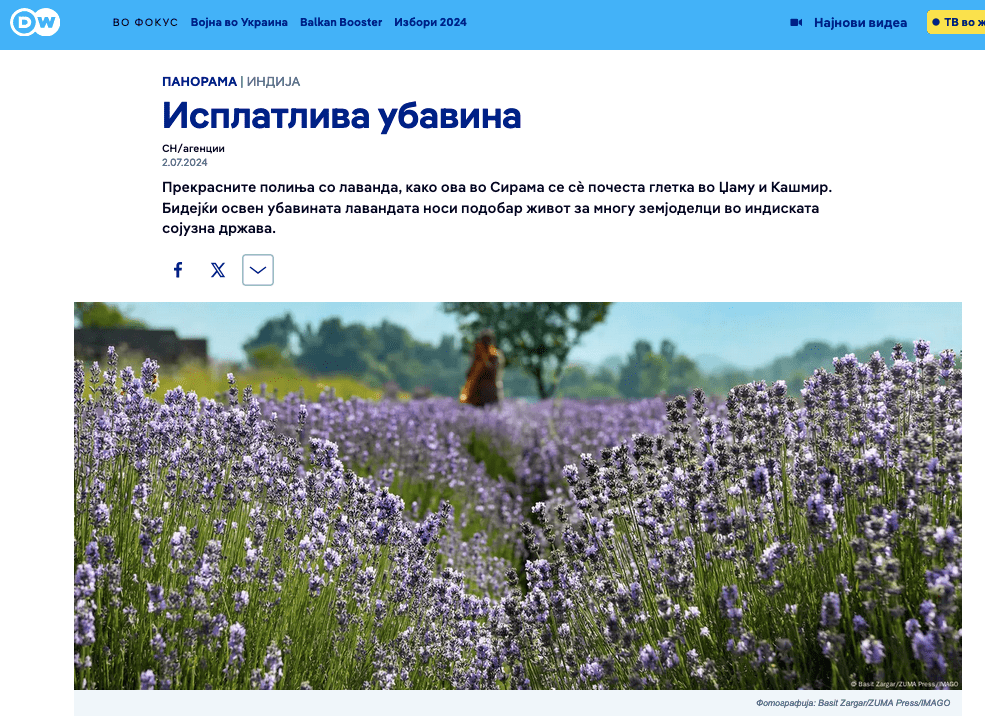The width and height of the screenshot is (985, 719).
Task: Click the headline Исплатлива убавина
Action: pos(341,116)
